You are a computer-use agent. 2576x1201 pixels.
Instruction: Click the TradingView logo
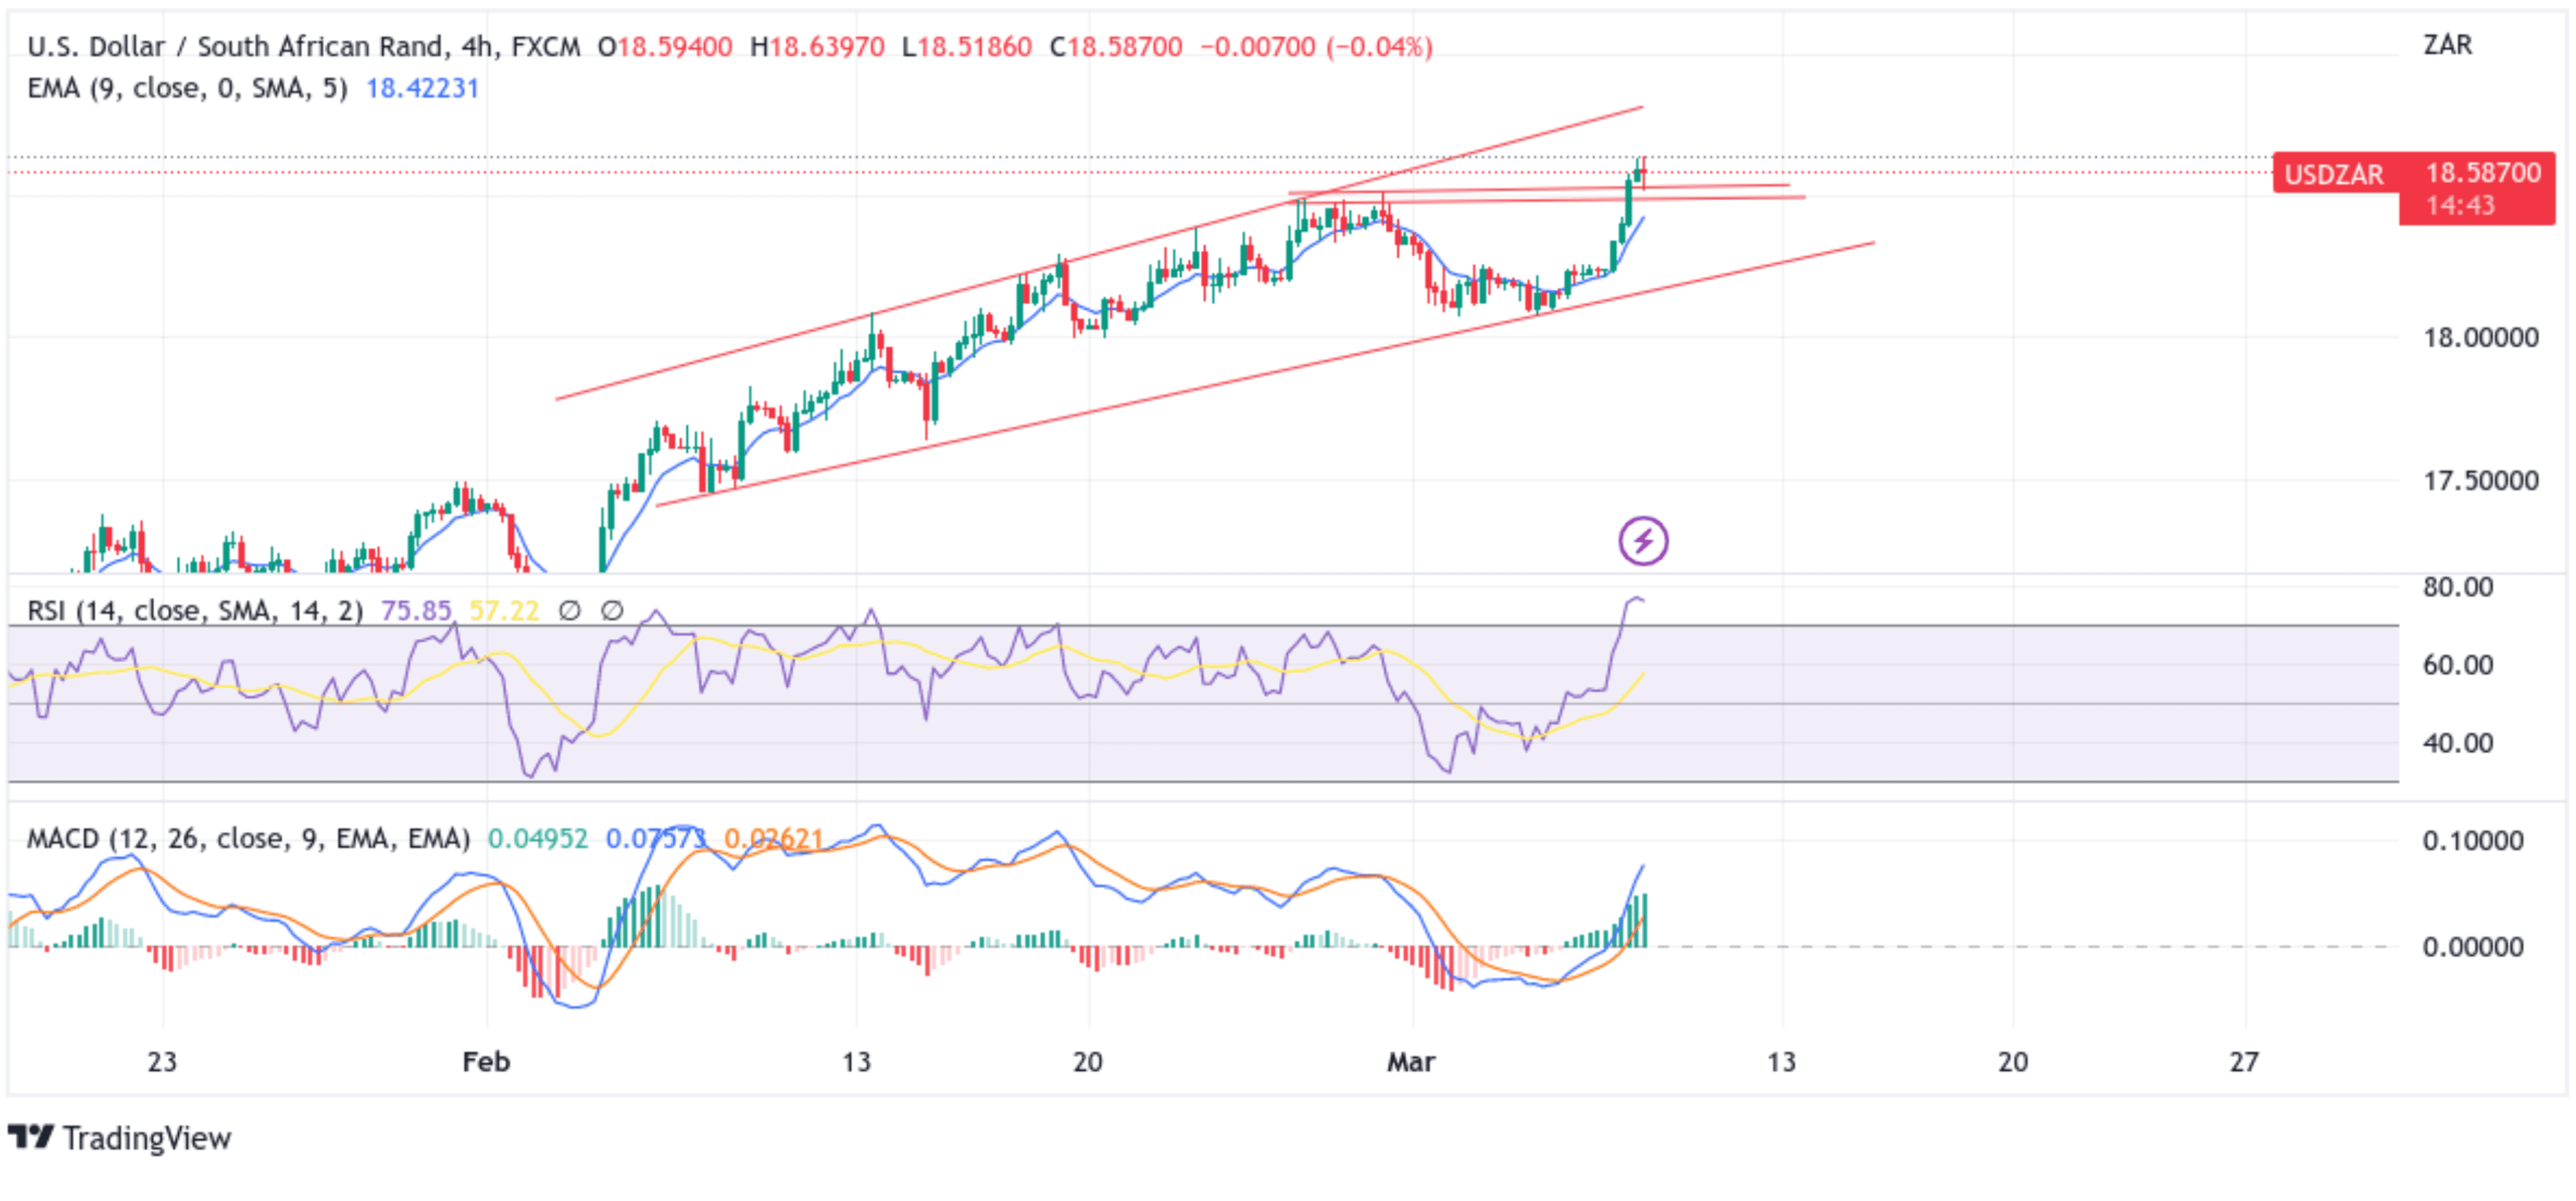(x=119, y=1137)
